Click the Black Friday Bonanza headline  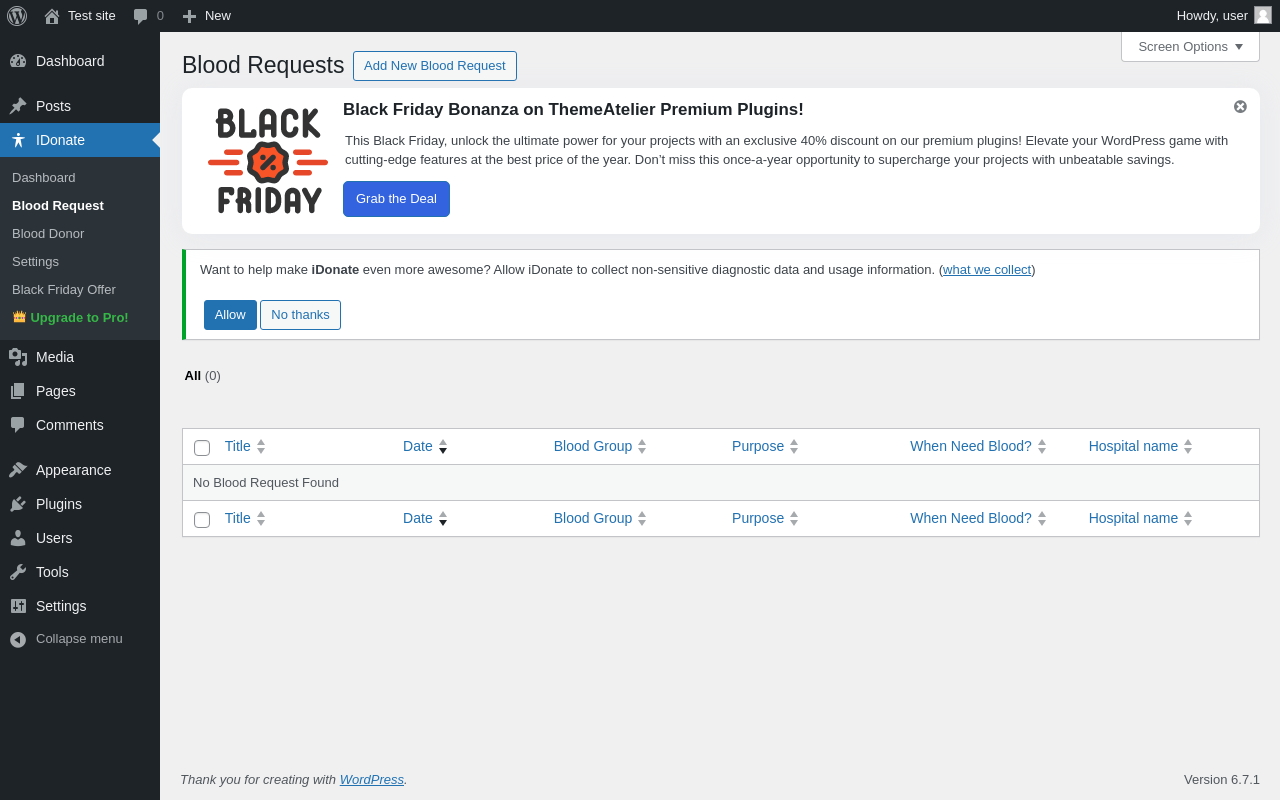[573, 110]
